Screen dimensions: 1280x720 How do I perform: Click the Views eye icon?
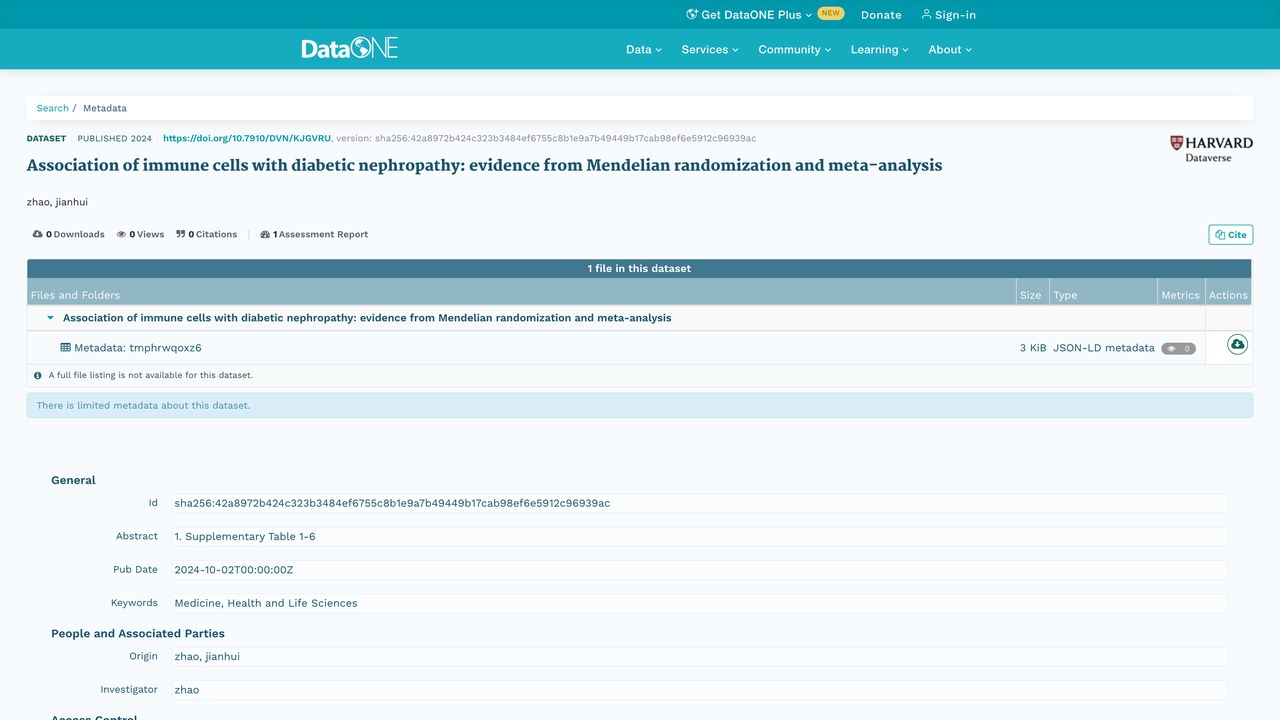click(121, 234)
